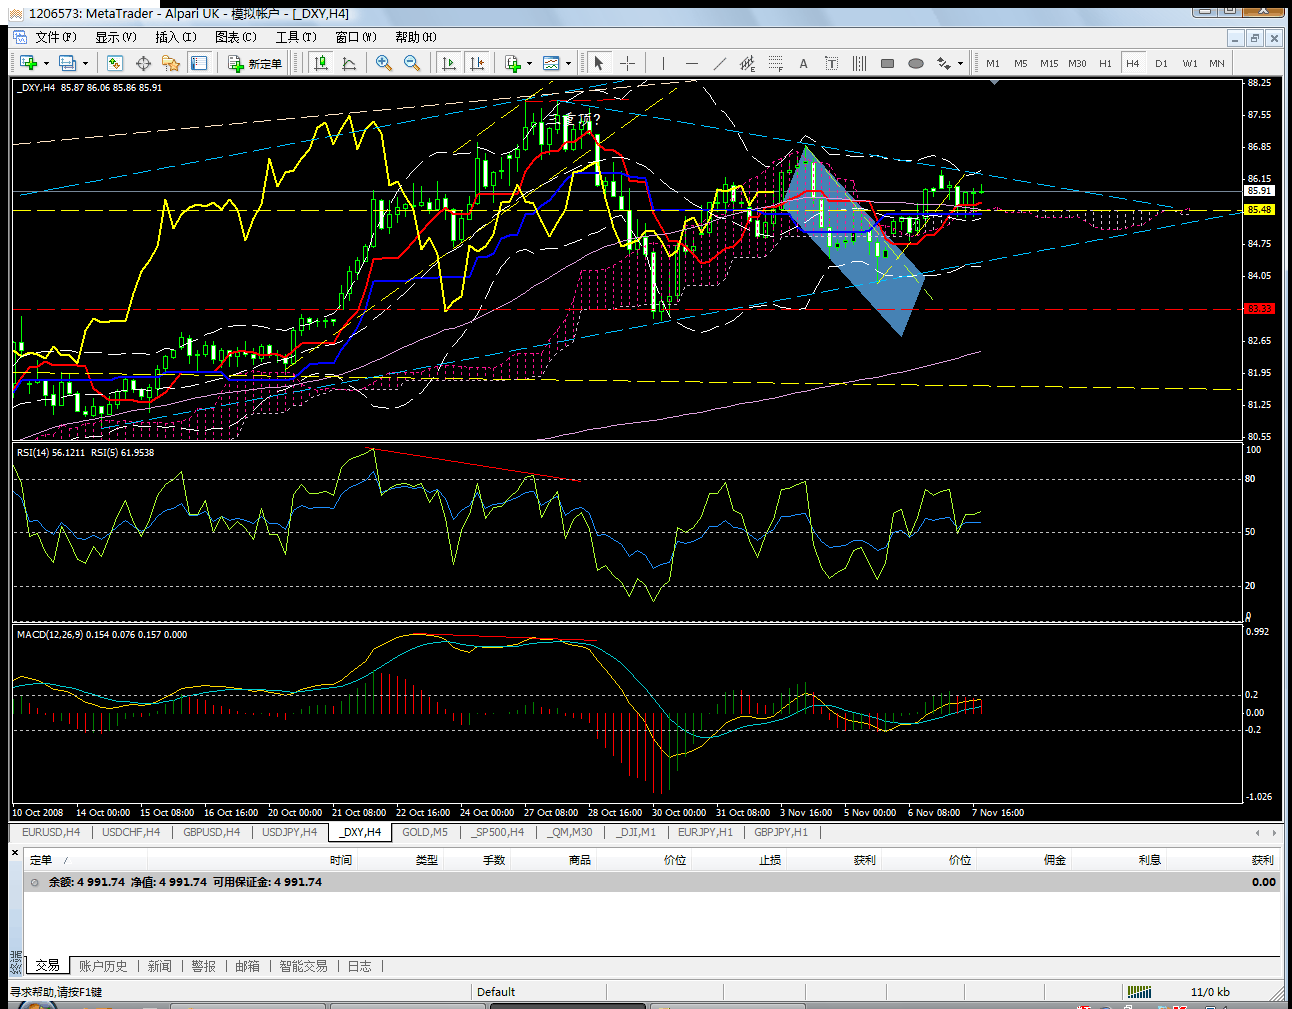Viewport: 1292px width, 1009px height.
Task: Open the chart templates dropdown arrow
Action: pos(568,63)
